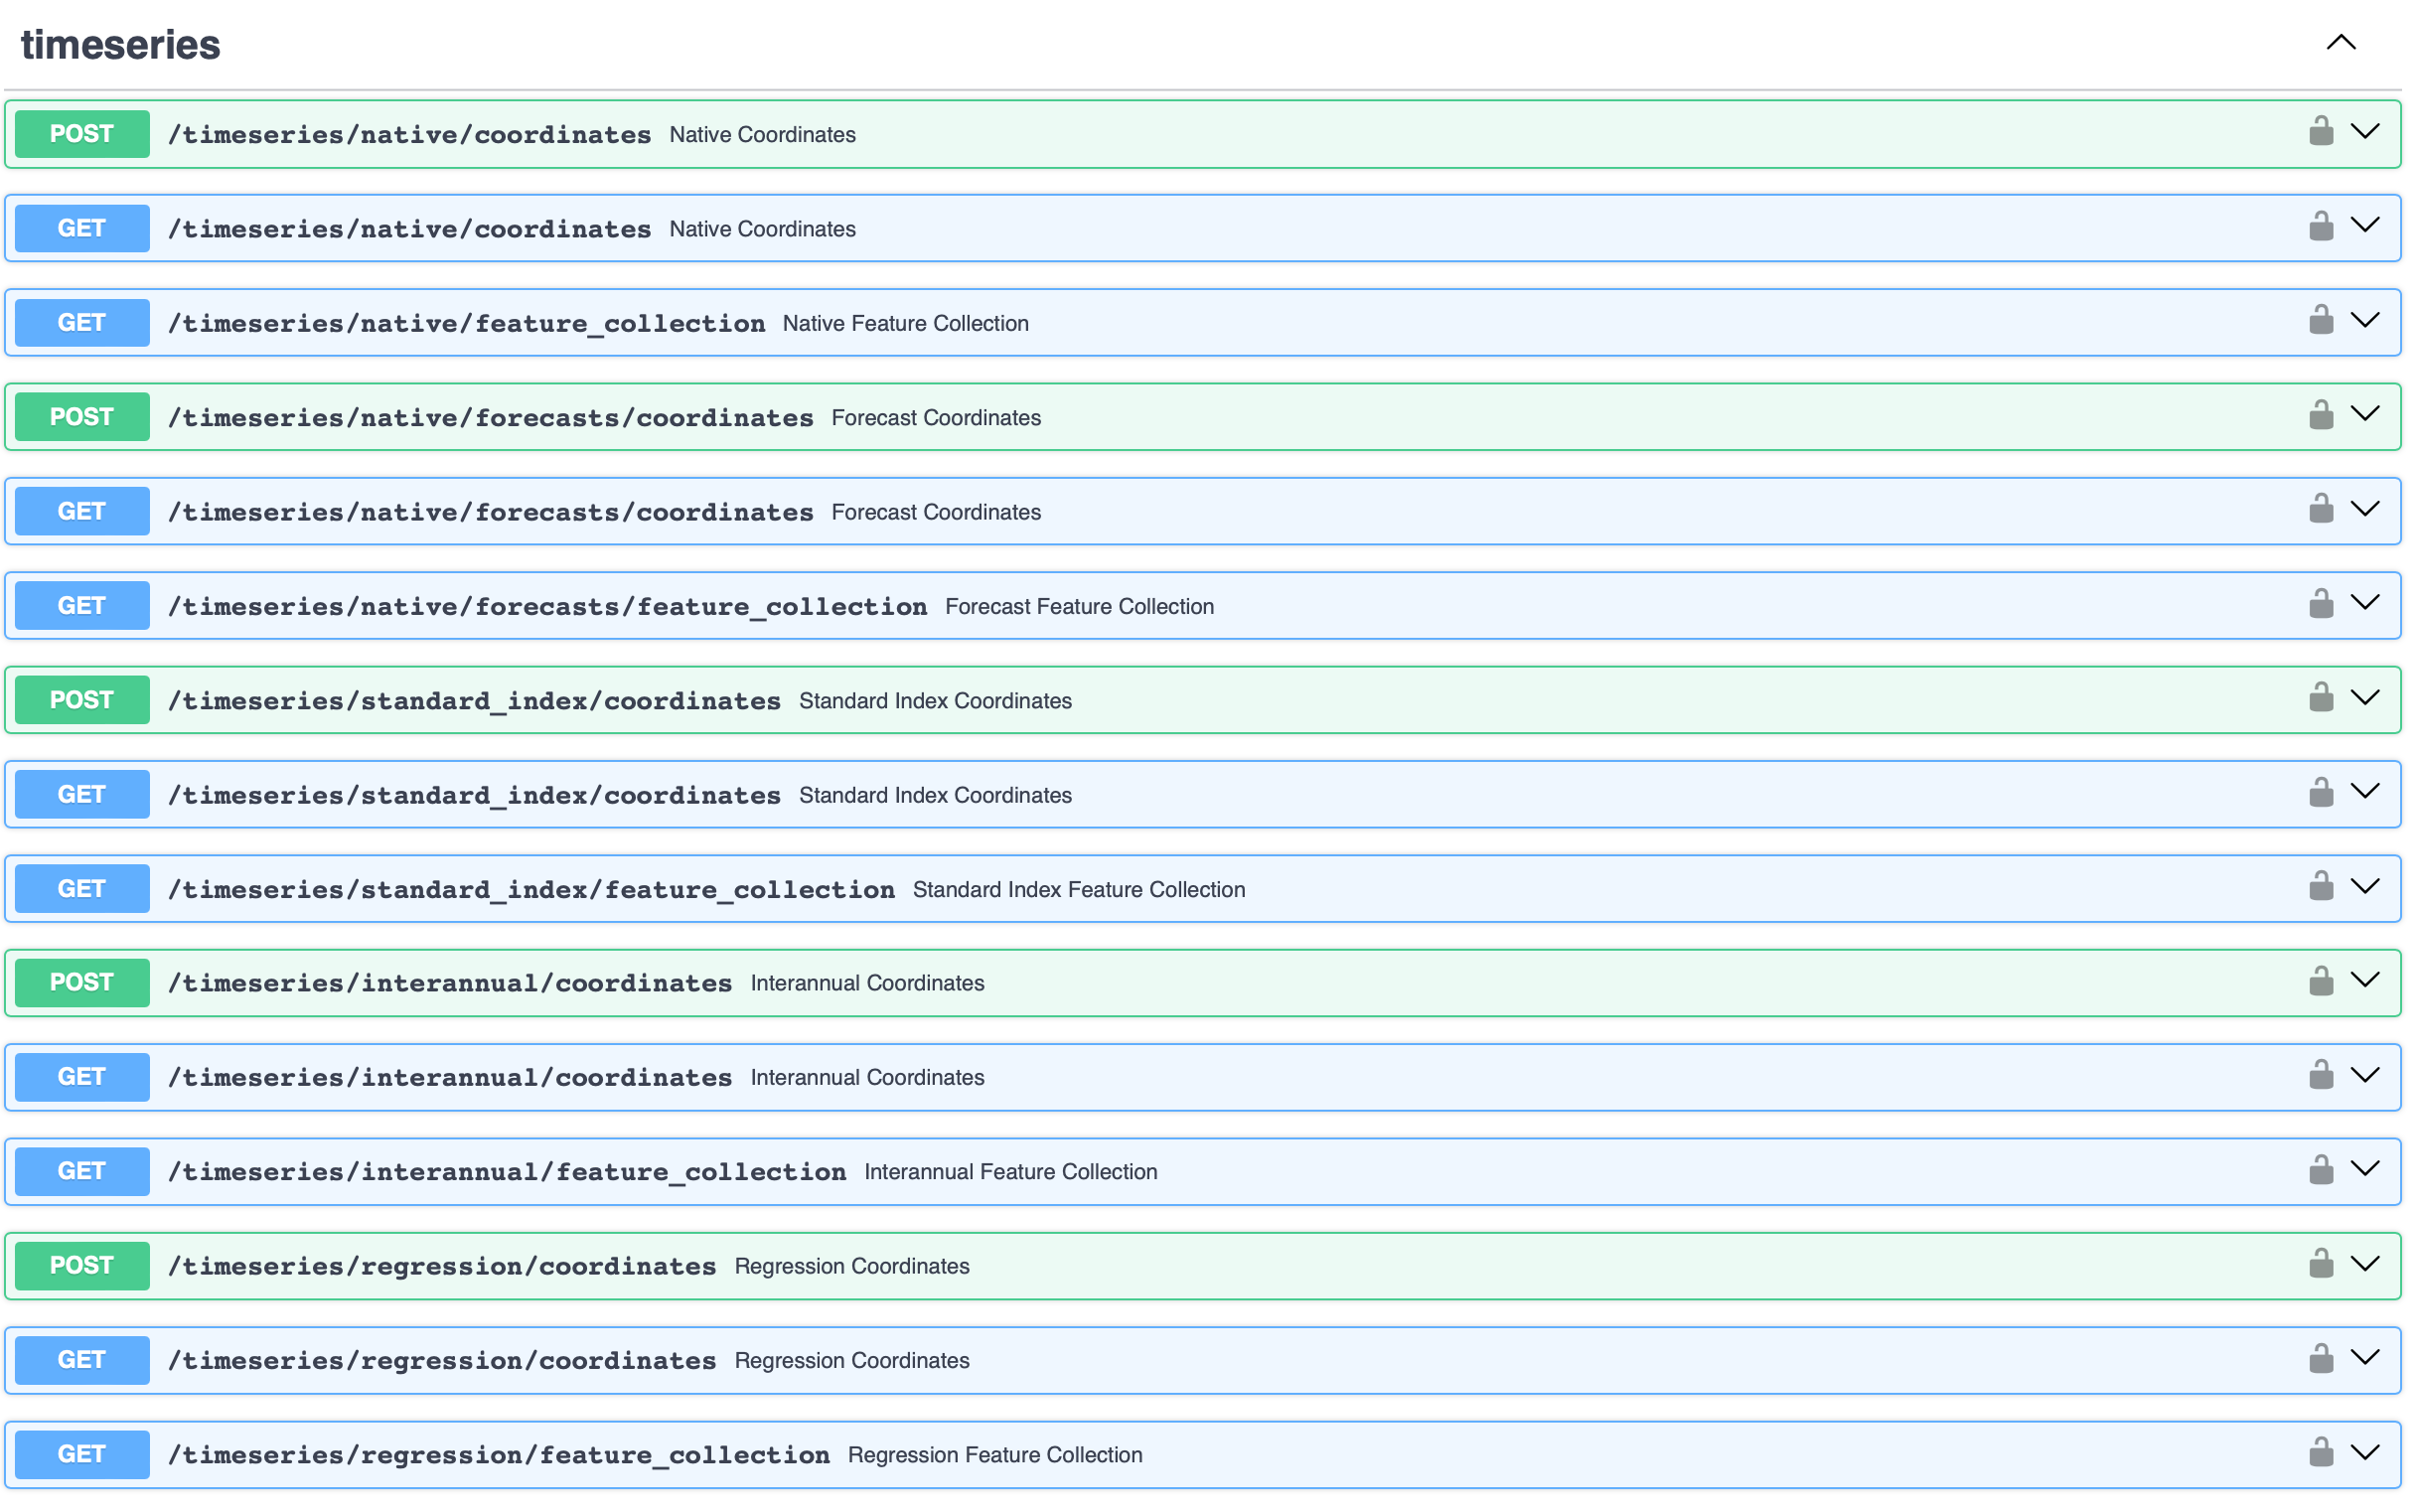Open /timeseries/interannual/feature_collection path link
The image size is (2416, 1512).
(x=506, y=1172)
